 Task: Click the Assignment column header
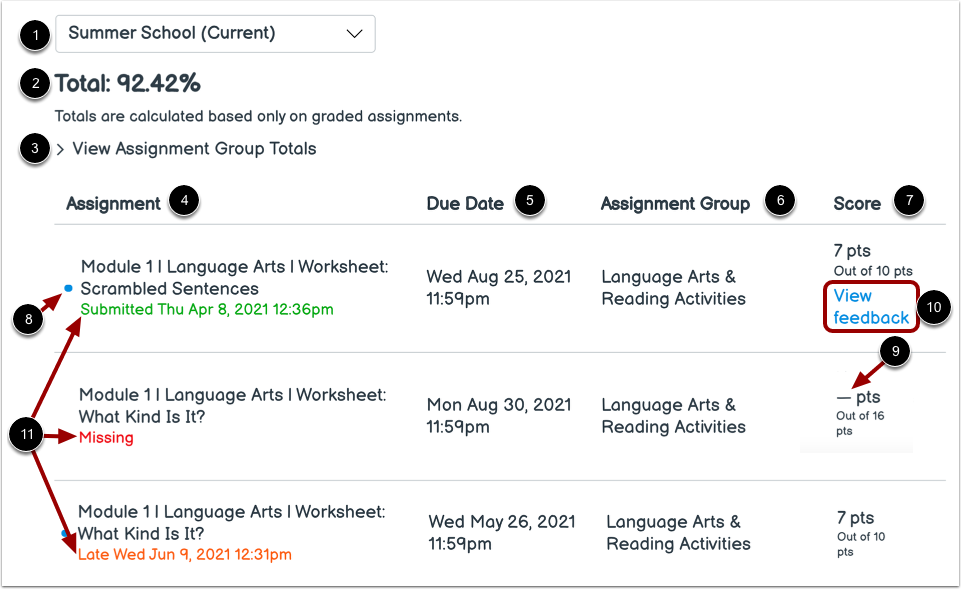coord(113,202)
